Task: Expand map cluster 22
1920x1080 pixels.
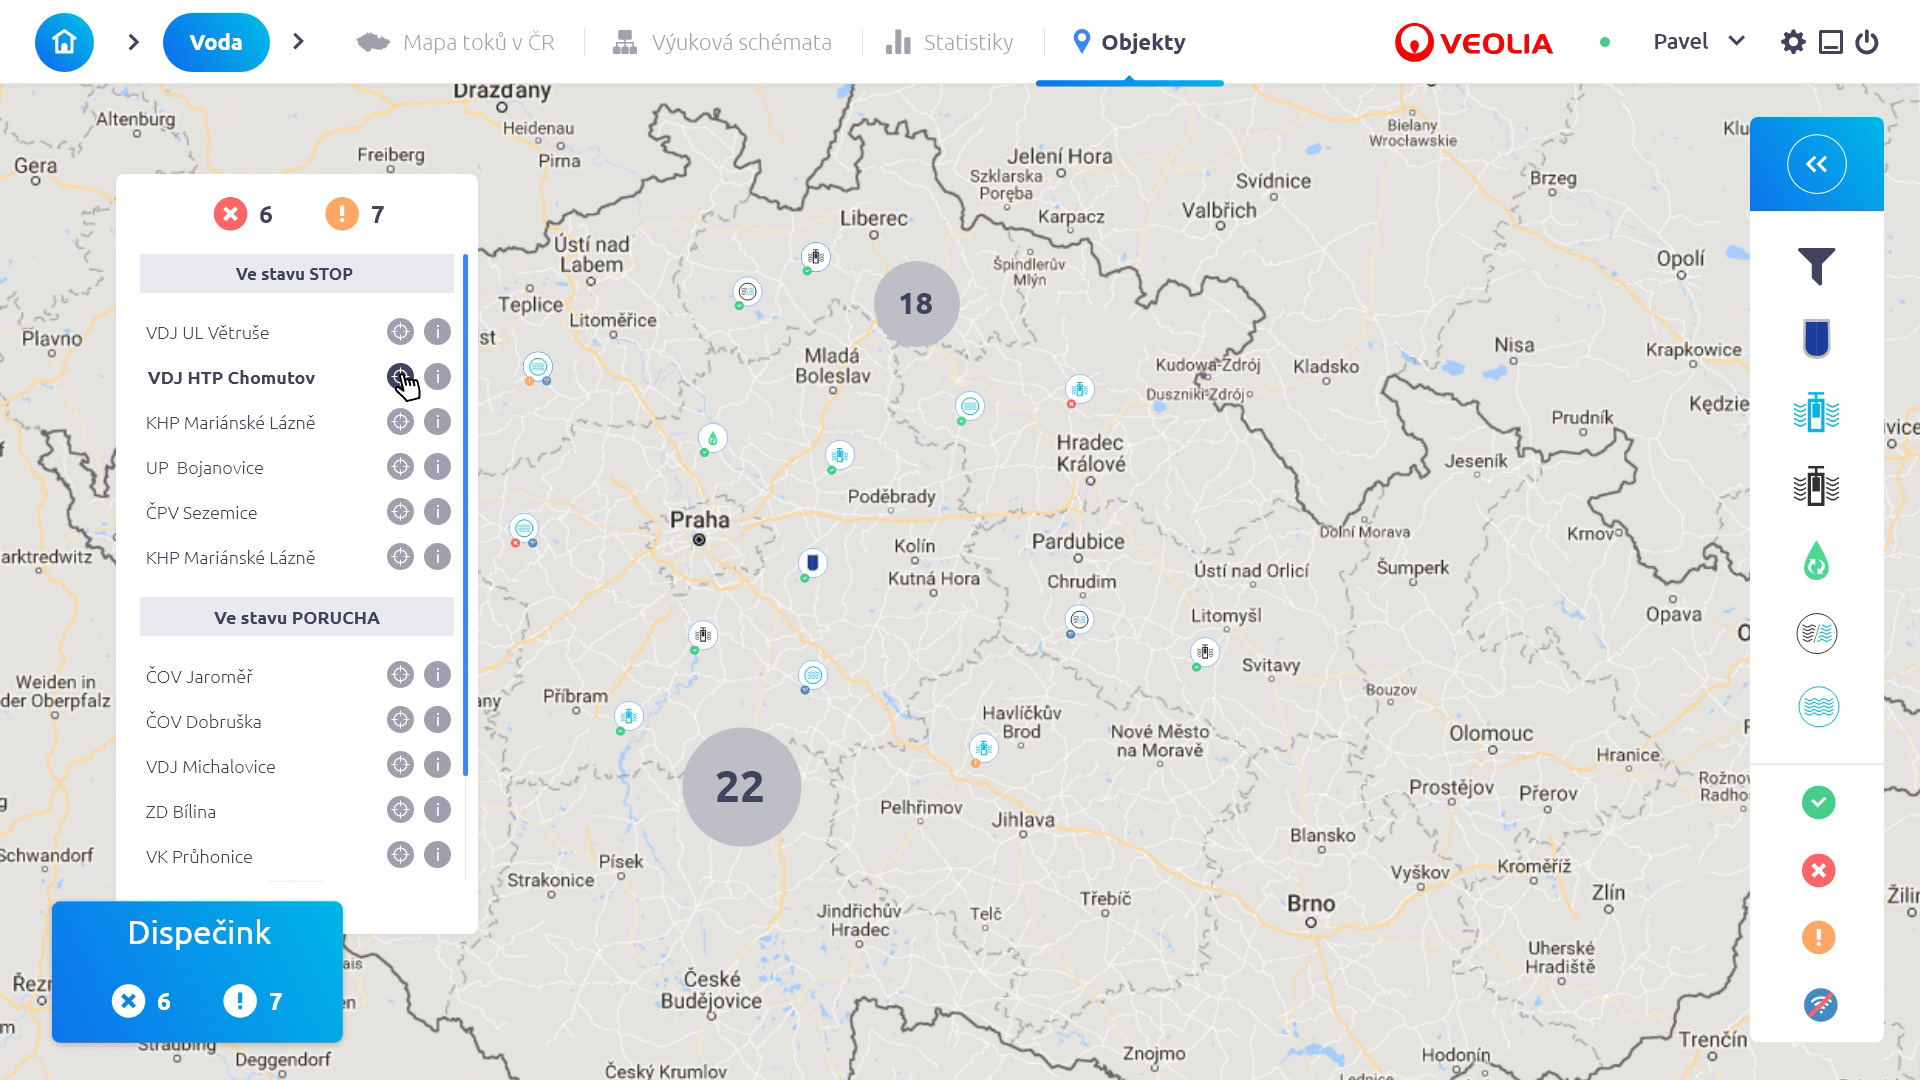Action: (741, 787)
